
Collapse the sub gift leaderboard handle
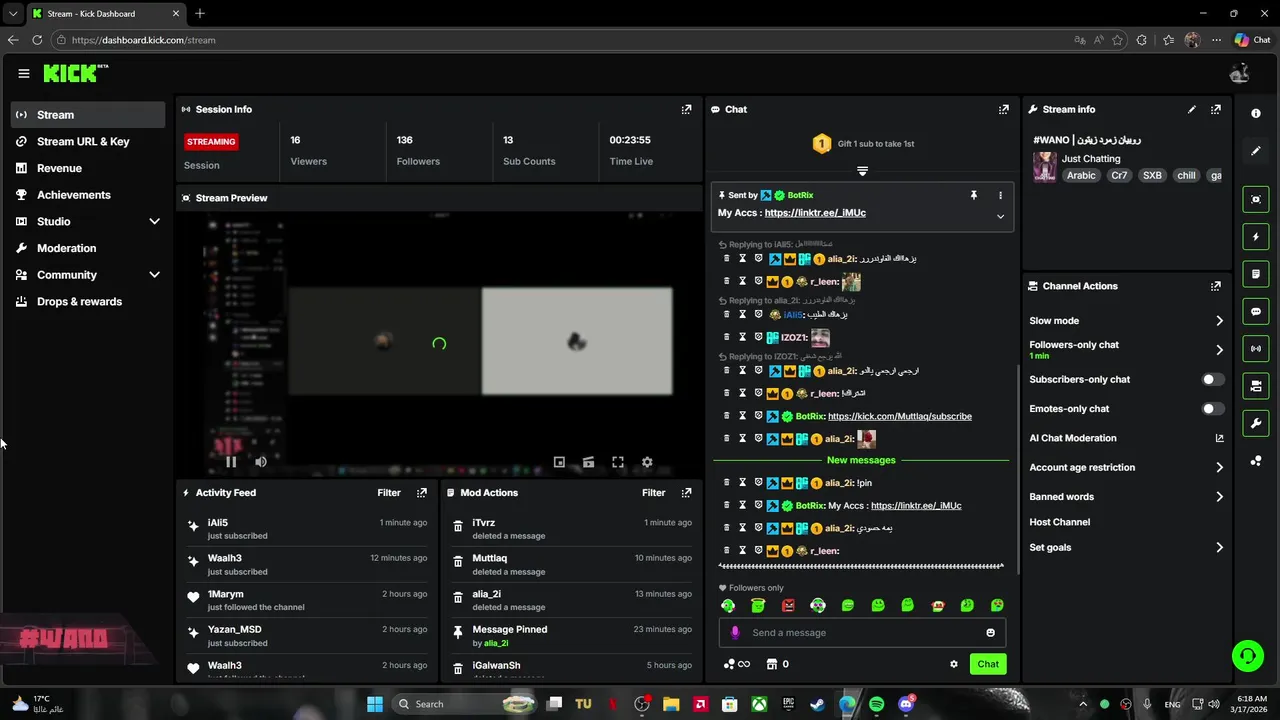click(862, 171)
